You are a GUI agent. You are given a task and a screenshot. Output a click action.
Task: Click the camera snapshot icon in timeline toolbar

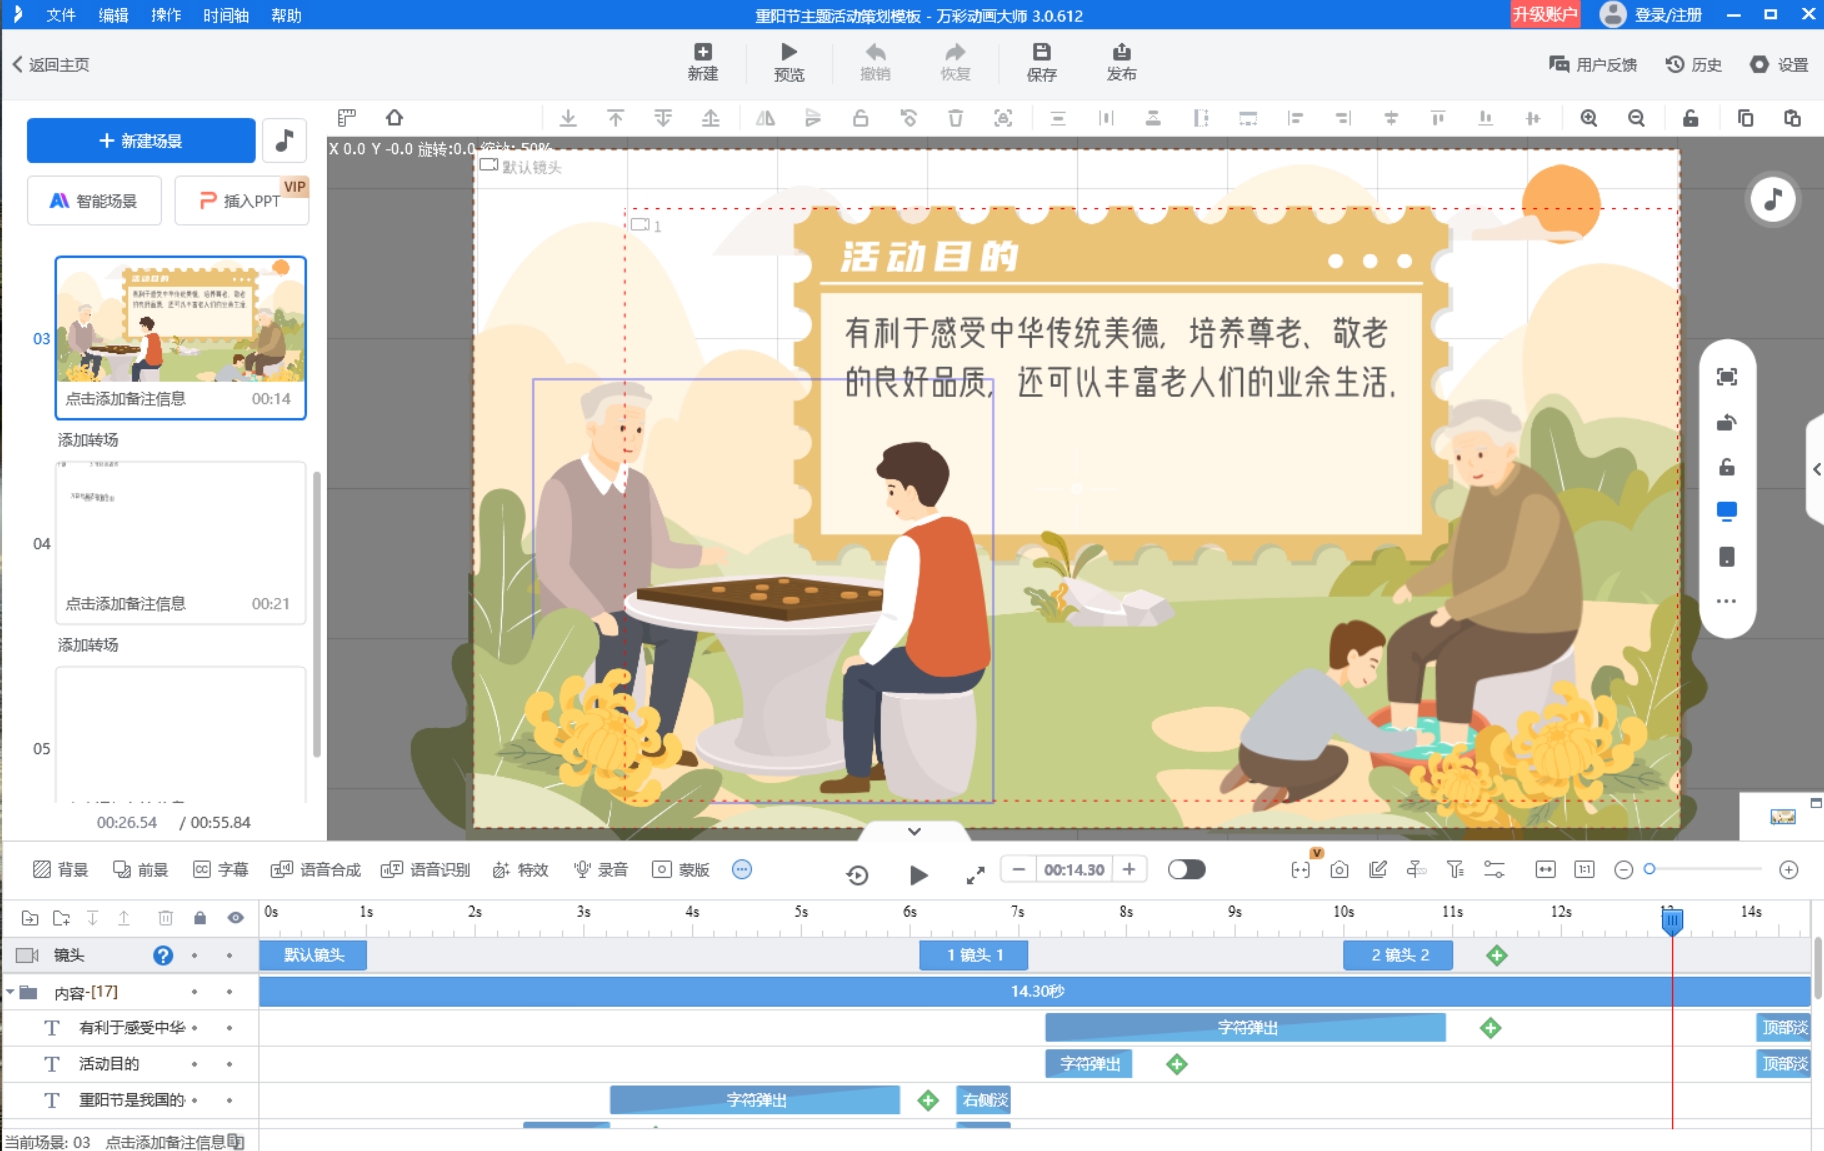1339,870
